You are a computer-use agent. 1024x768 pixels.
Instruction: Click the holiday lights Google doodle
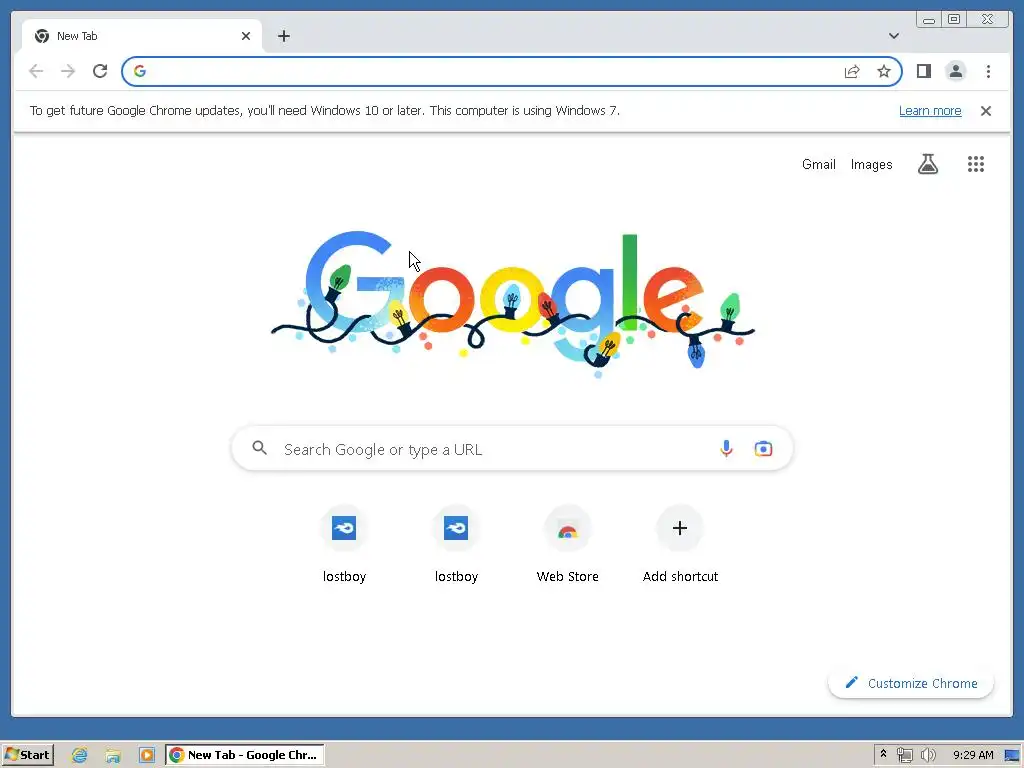point(513,306)
